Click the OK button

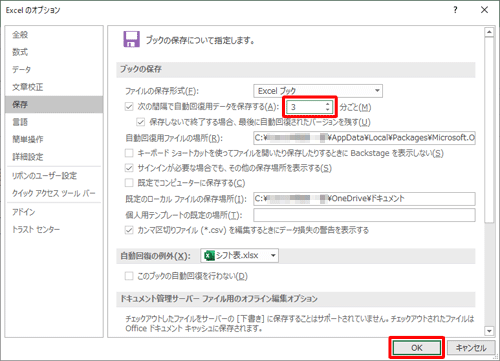coord(417,348)
